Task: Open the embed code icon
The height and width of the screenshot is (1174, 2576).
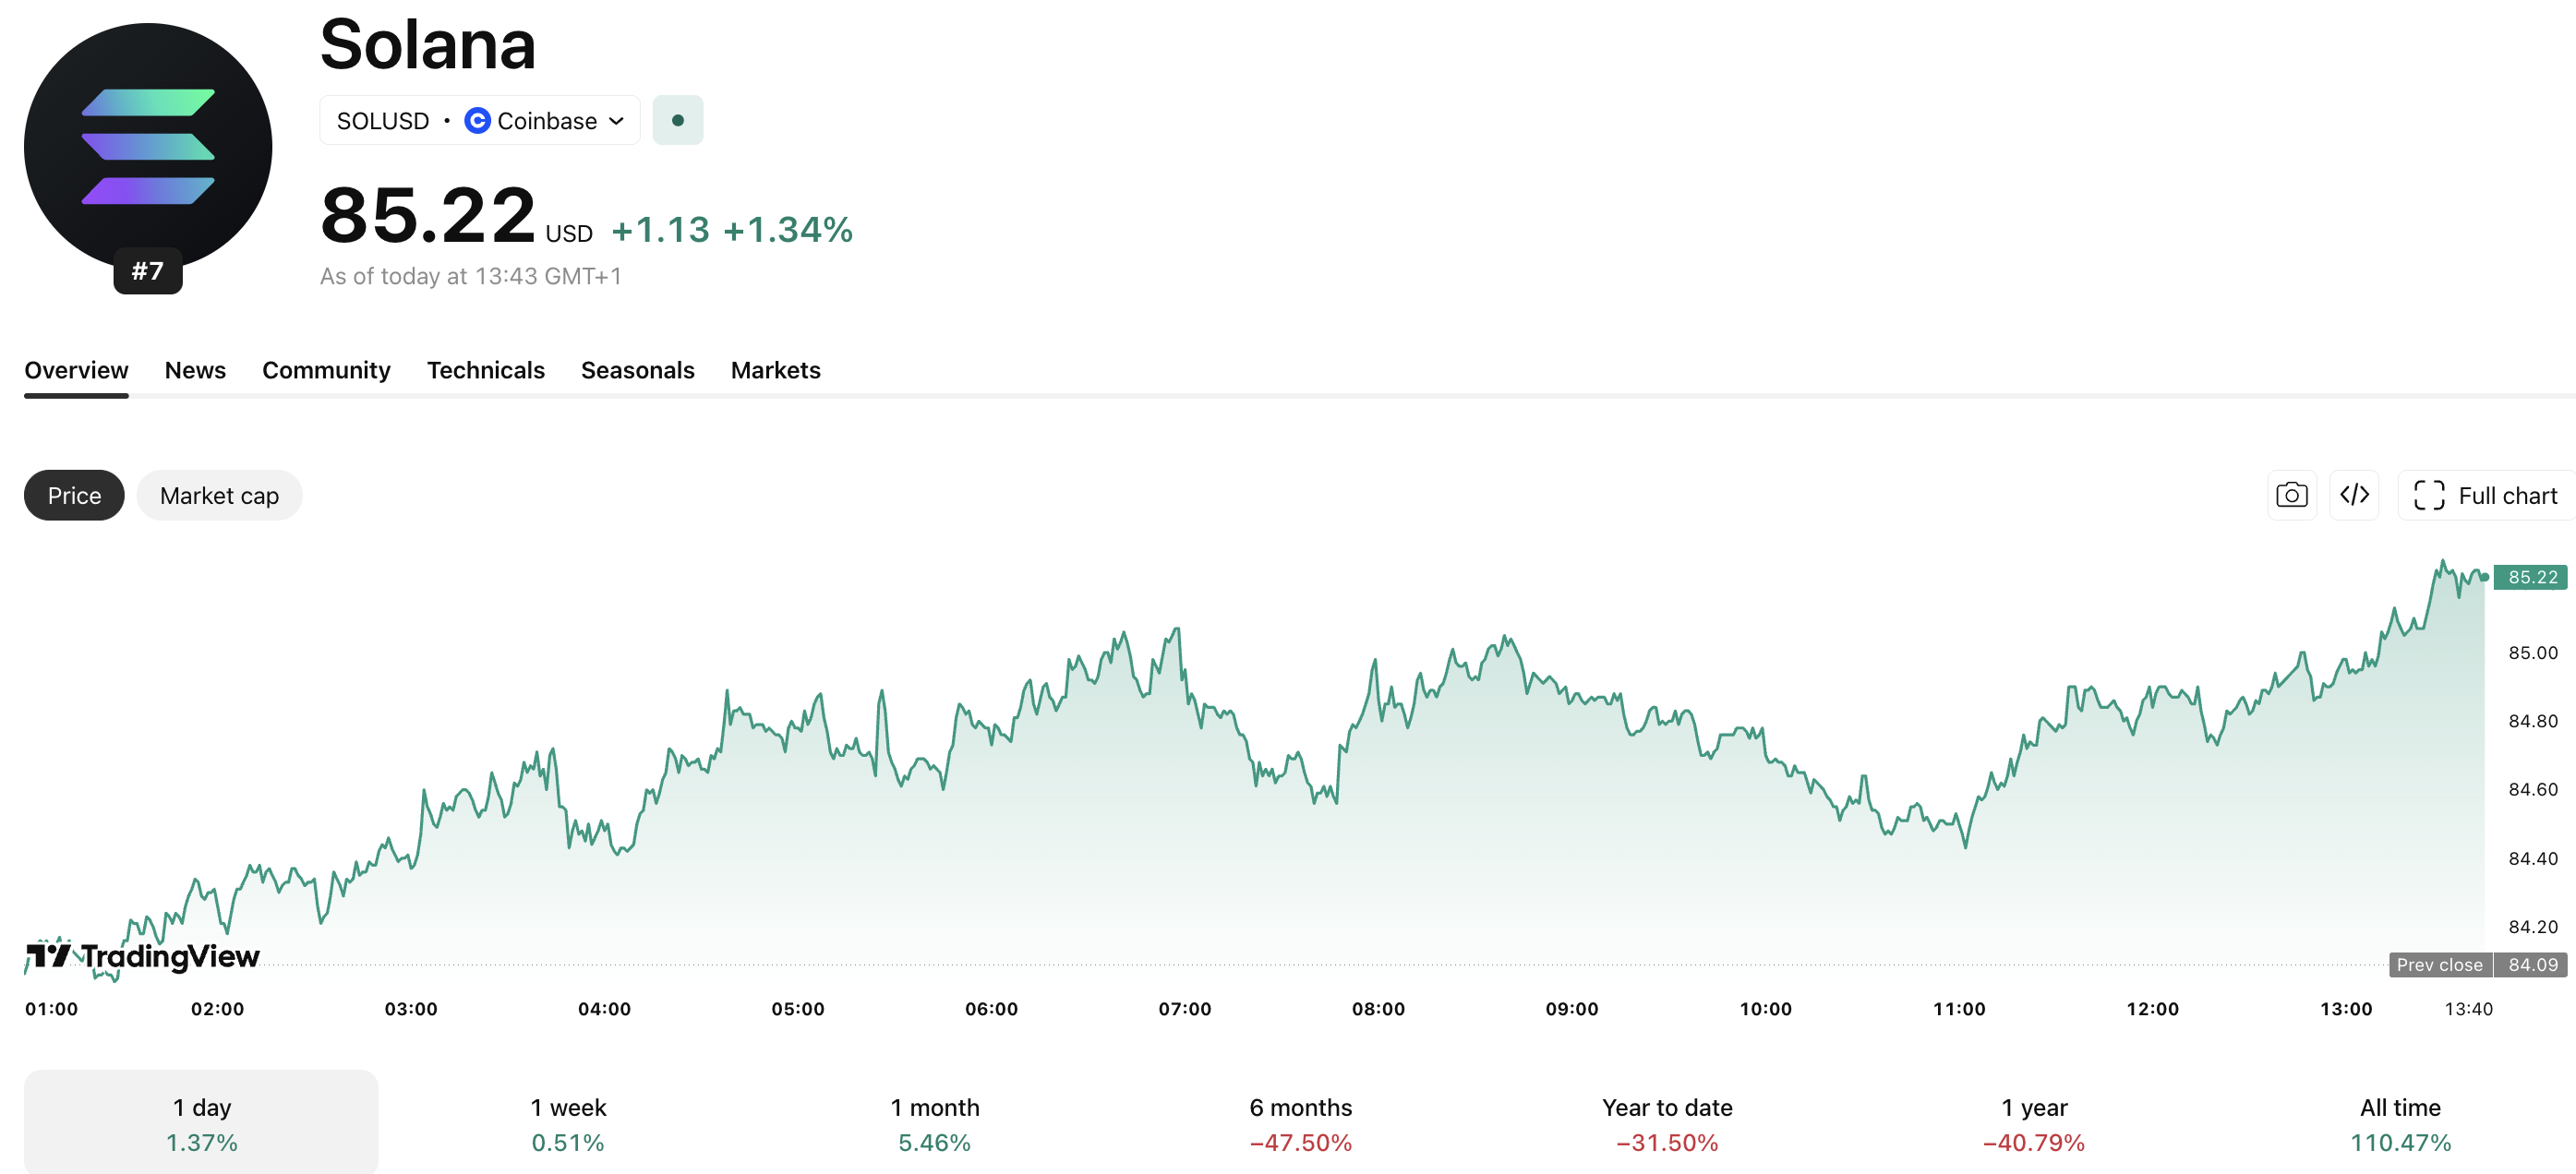Action: [2354, 495]
